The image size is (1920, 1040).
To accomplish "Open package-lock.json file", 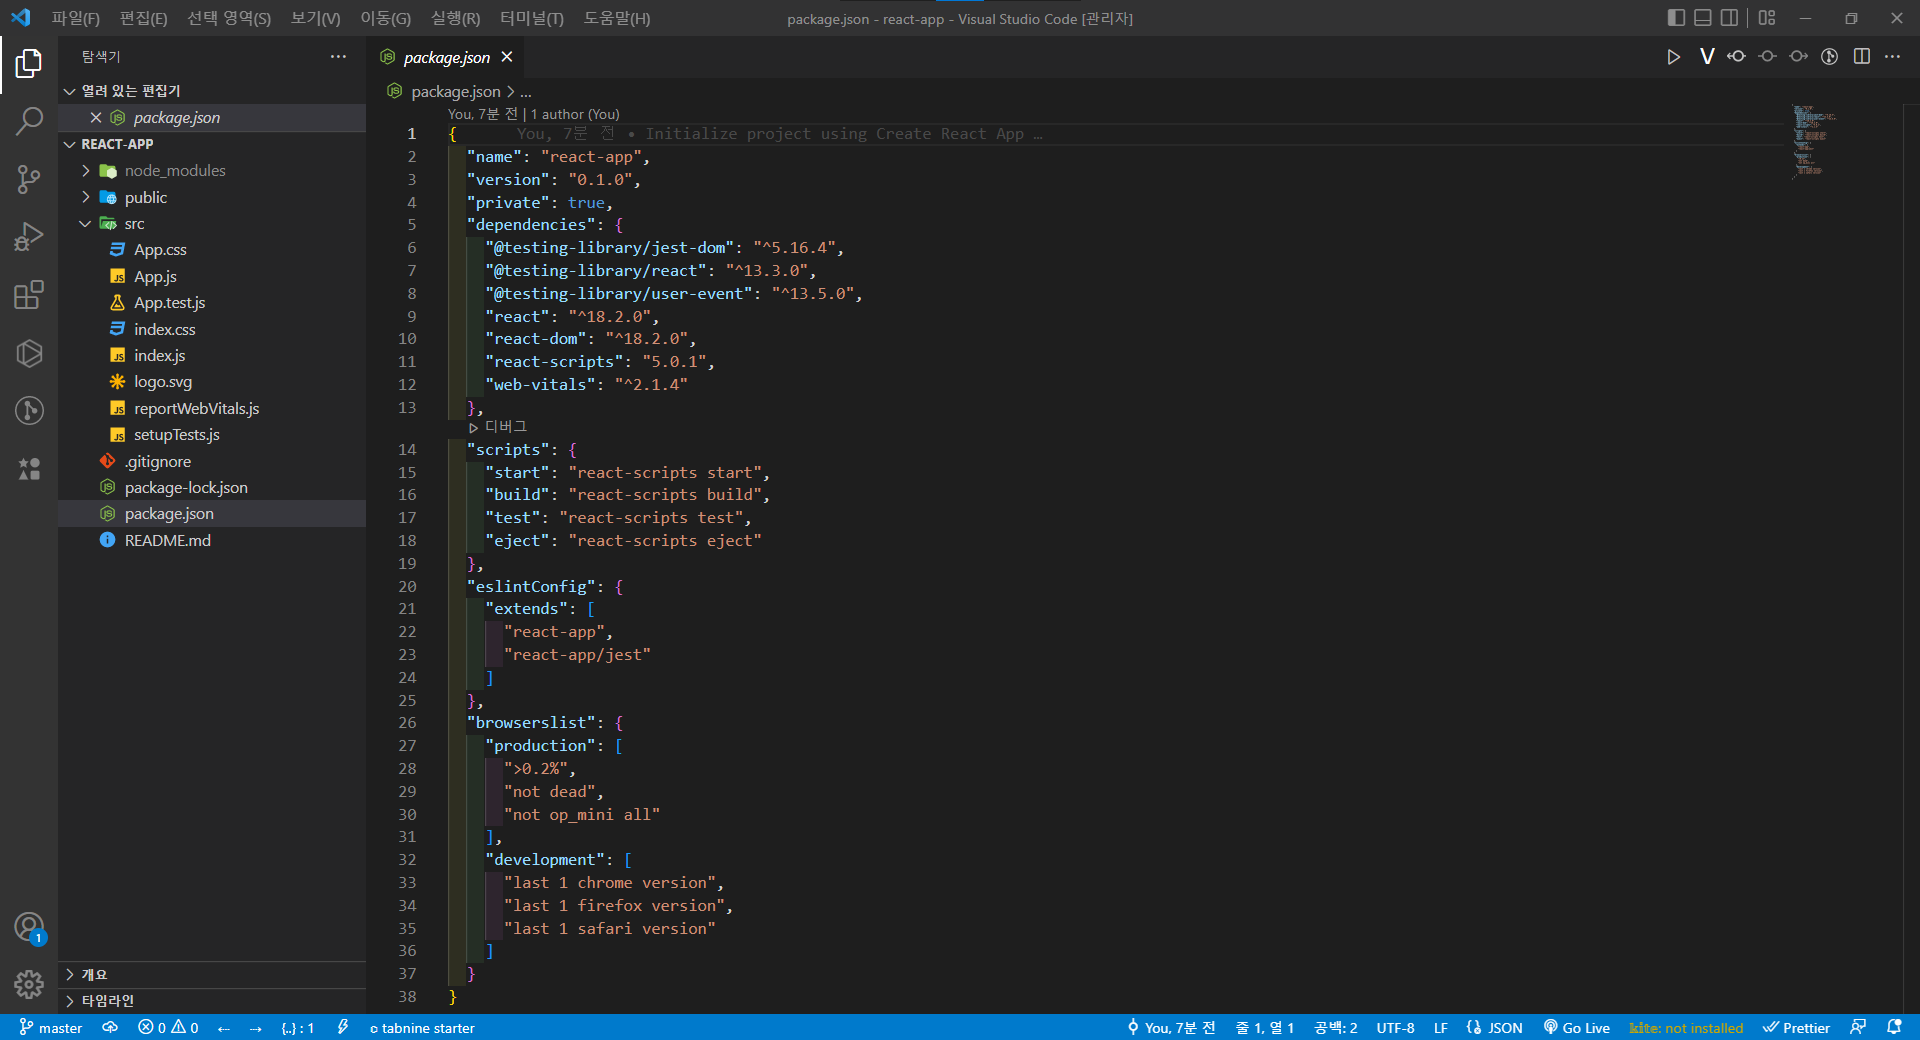I will point(212,488).
